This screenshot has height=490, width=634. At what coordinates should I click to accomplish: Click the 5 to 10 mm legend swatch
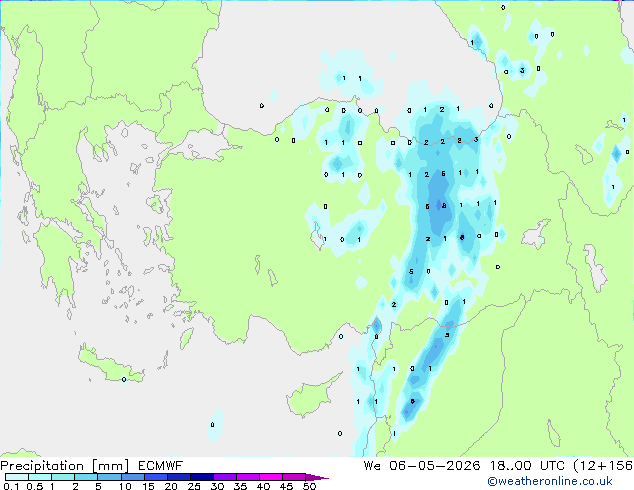click(109, 477)
